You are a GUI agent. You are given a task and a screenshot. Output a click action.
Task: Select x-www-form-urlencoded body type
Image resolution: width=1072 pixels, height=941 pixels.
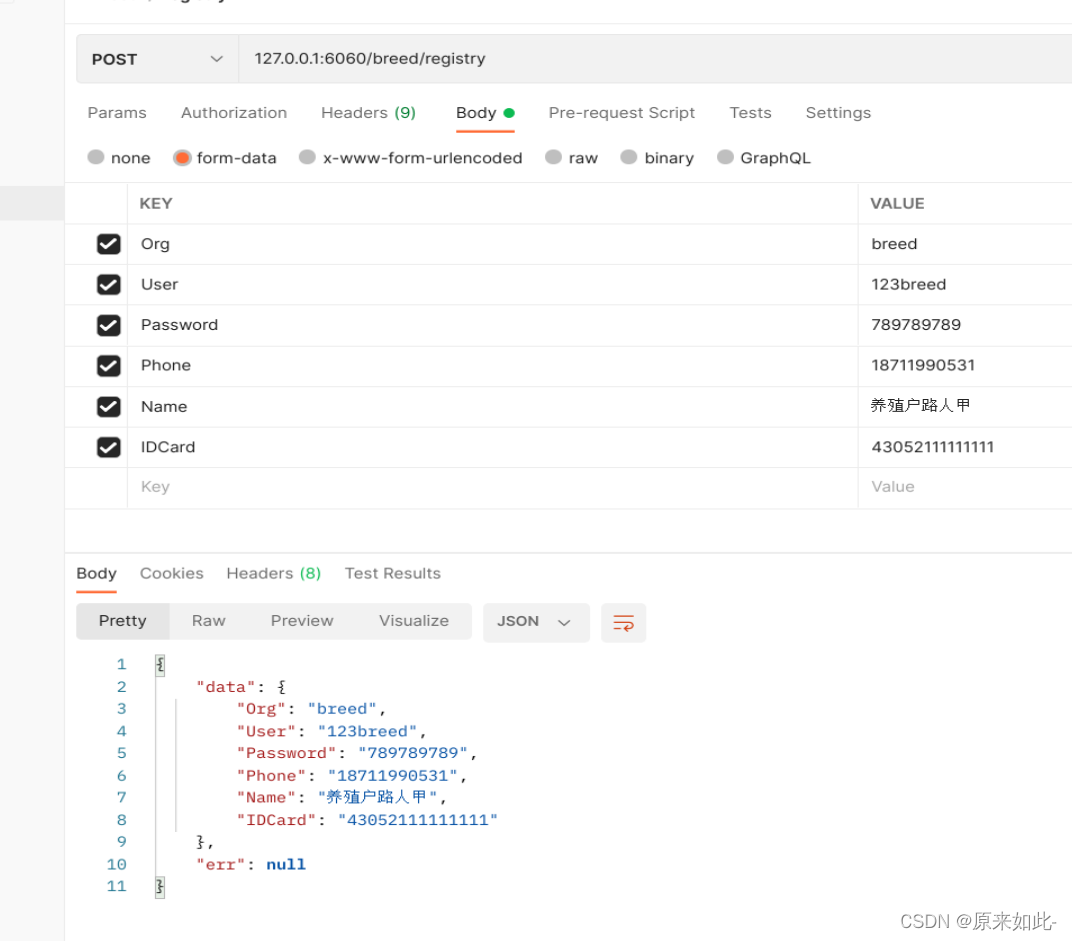click(308, 157)
